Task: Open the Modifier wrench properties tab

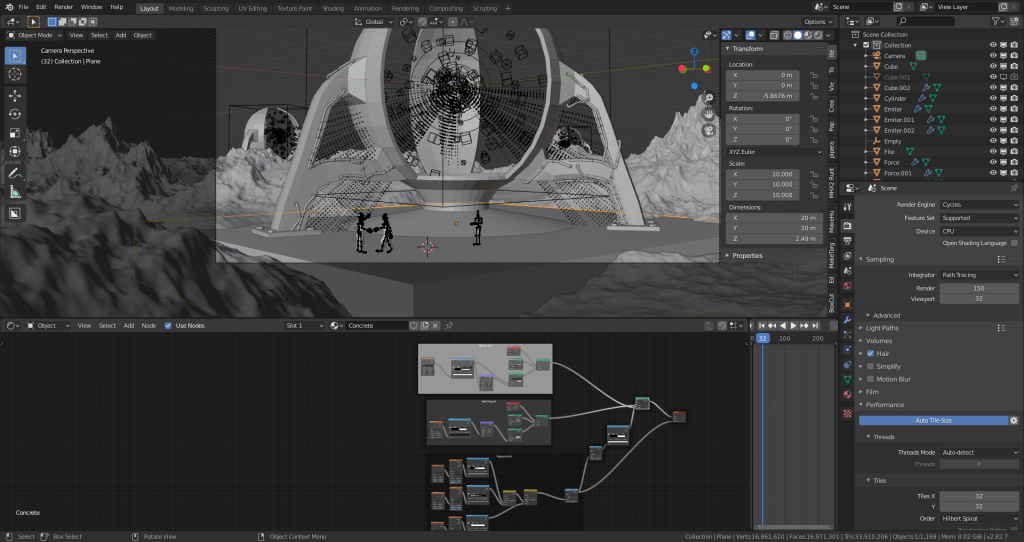Action: 847,320
